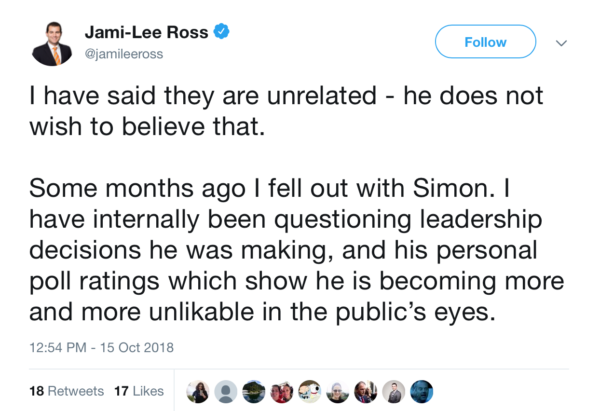Click the man in red tie avatar
Screen dimensions: 600x411
(366, 392)
